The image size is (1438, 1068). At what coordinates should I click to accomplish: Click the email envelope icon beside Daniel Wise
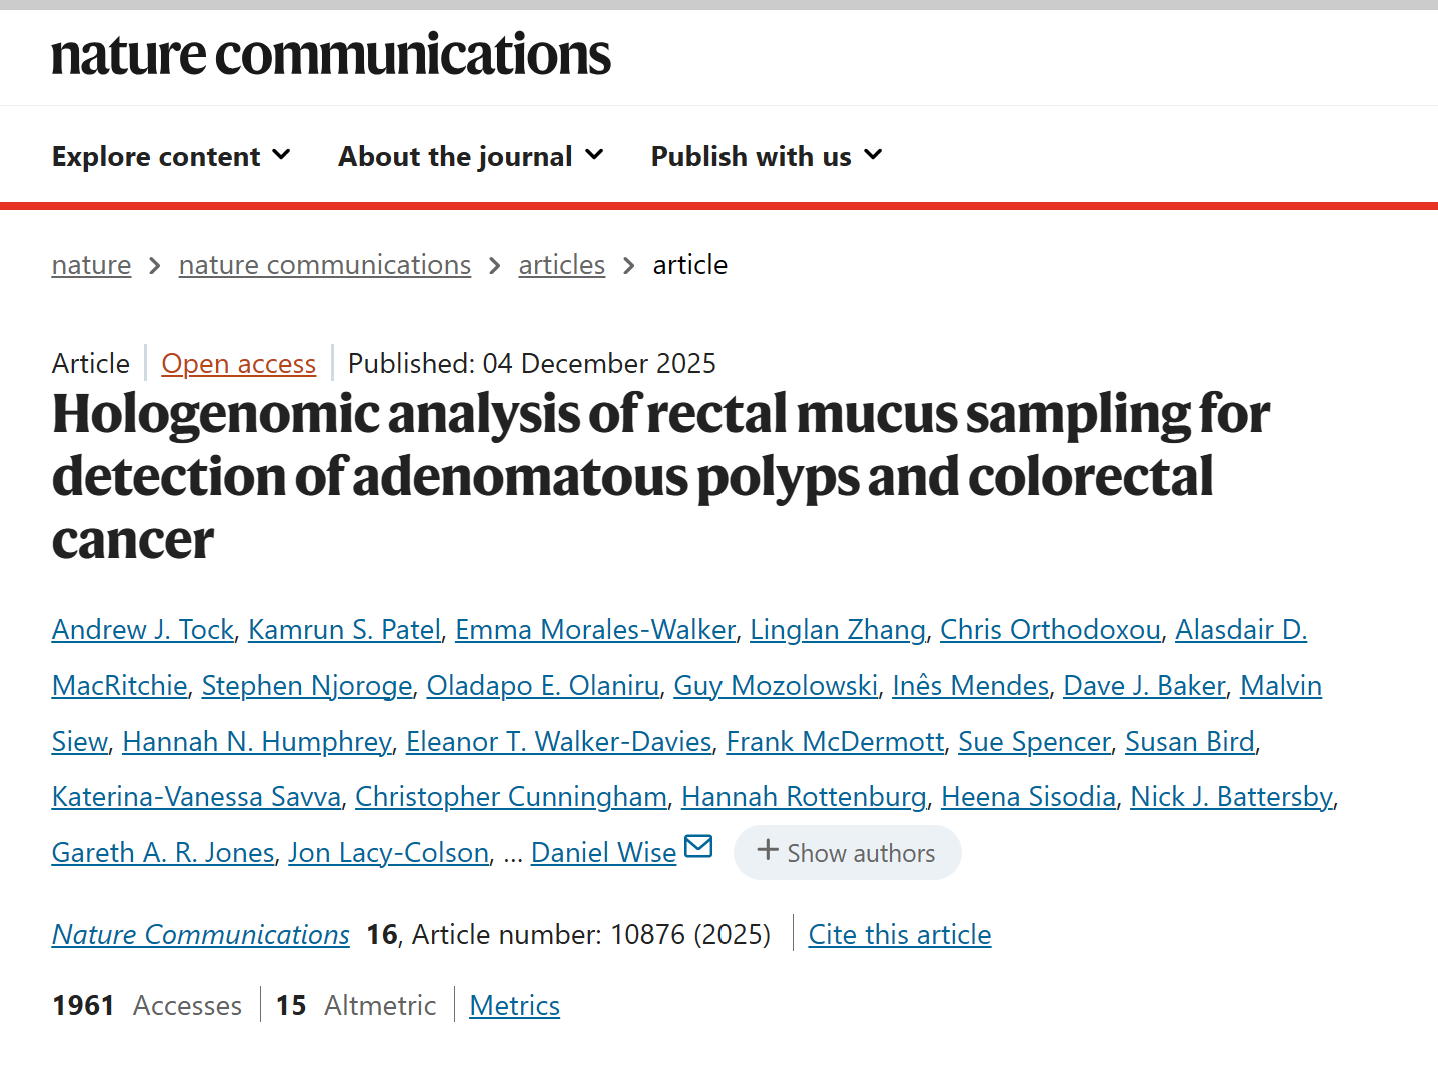[698, 847]
